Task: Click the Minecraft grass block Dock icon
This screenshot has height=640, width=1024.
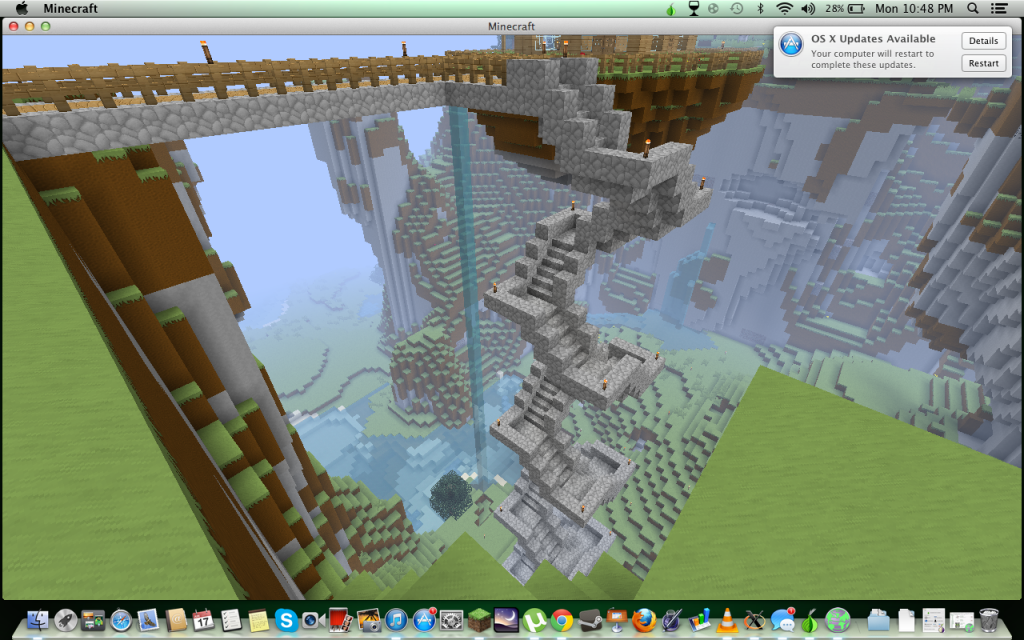Action: 479,620
